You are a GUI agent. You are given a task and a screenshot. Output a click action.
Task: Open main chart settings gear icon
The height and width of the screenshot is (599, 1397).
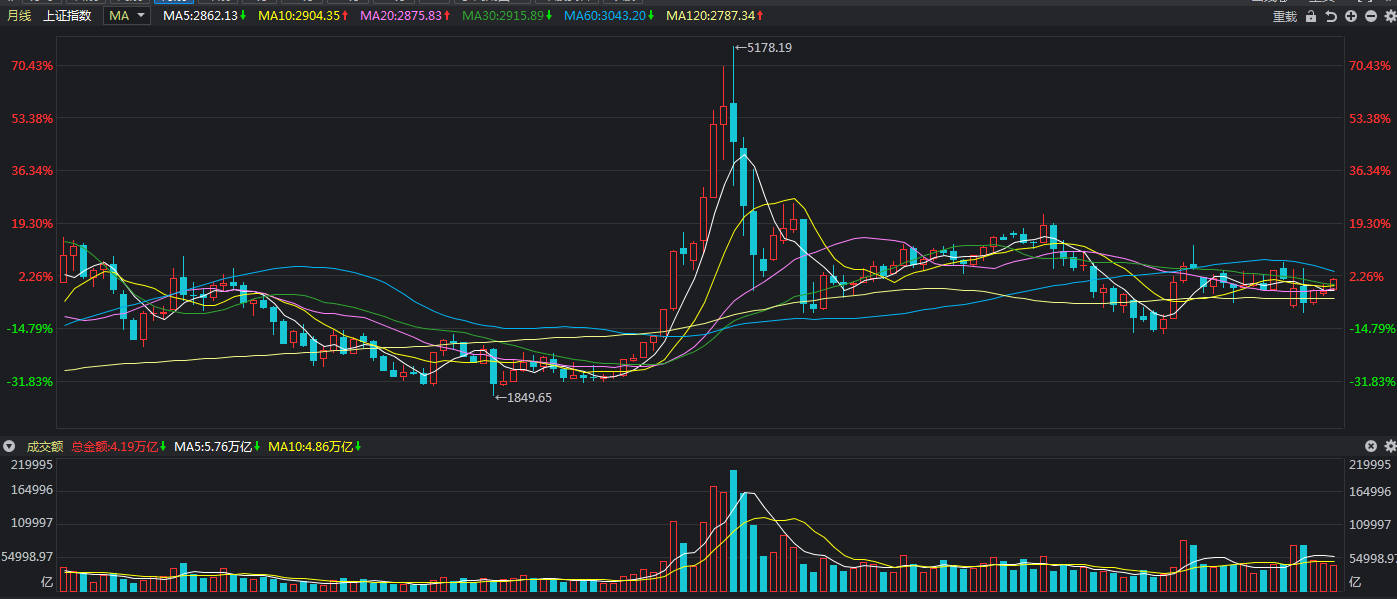click(x=1389, y=16)
